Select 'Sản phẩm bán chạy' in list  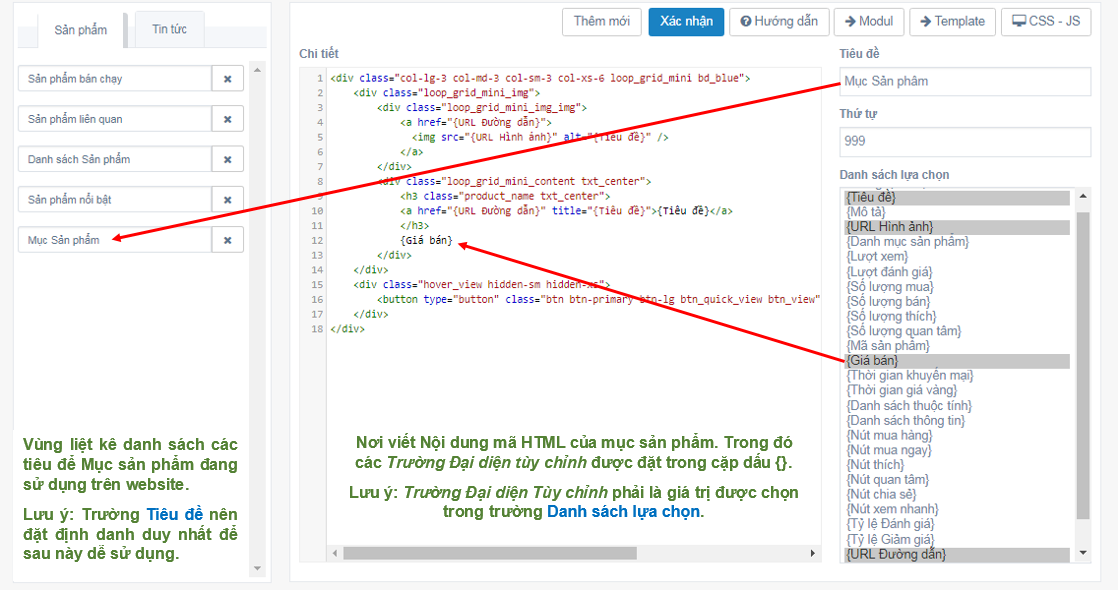pos(116,79)
